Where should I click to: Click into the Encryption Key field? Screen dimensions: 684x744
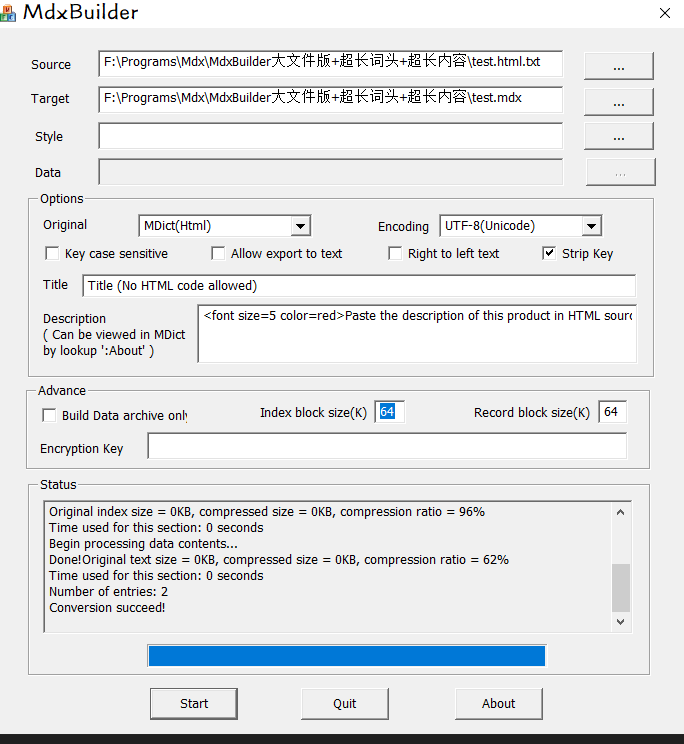tap(386, 446)
